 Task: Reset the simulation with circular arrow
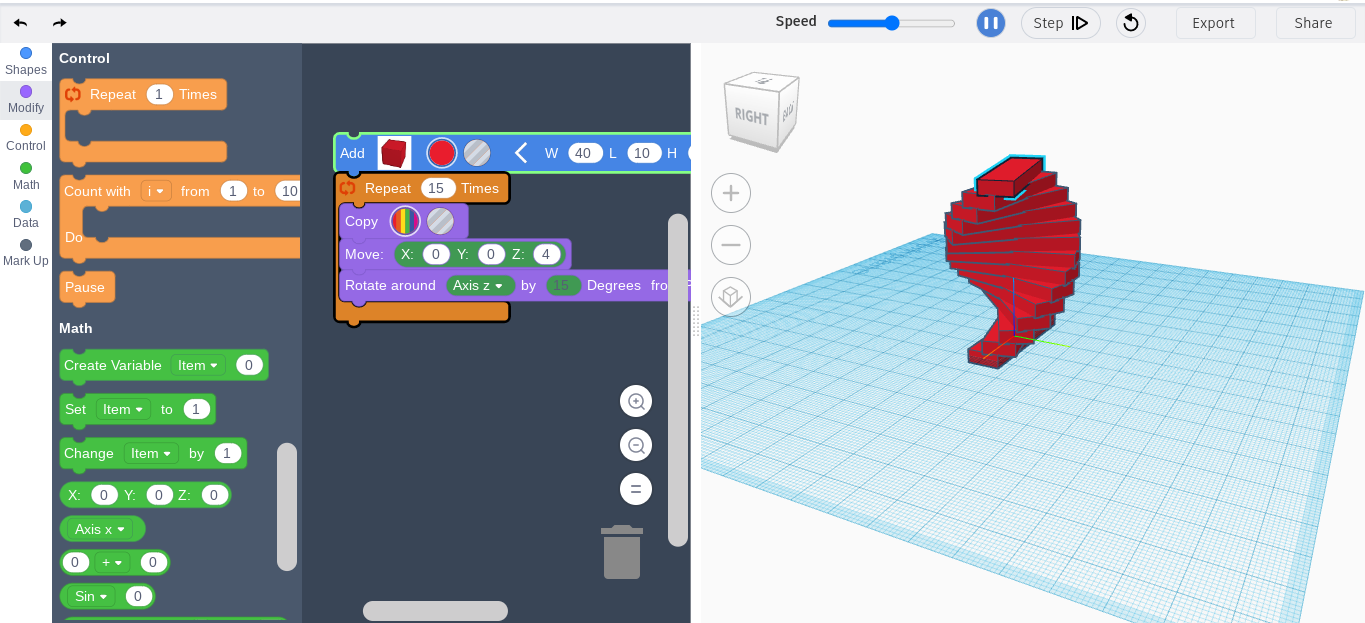[1131, 23]
